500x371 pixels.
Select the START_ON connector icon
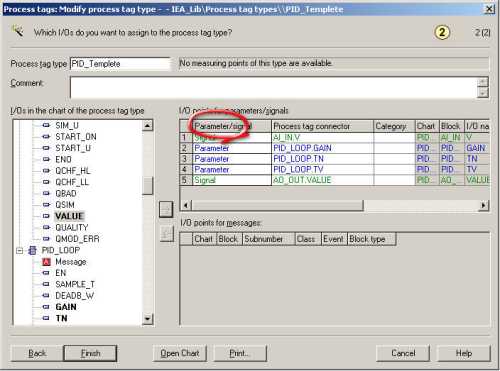(x=46, y=137)
